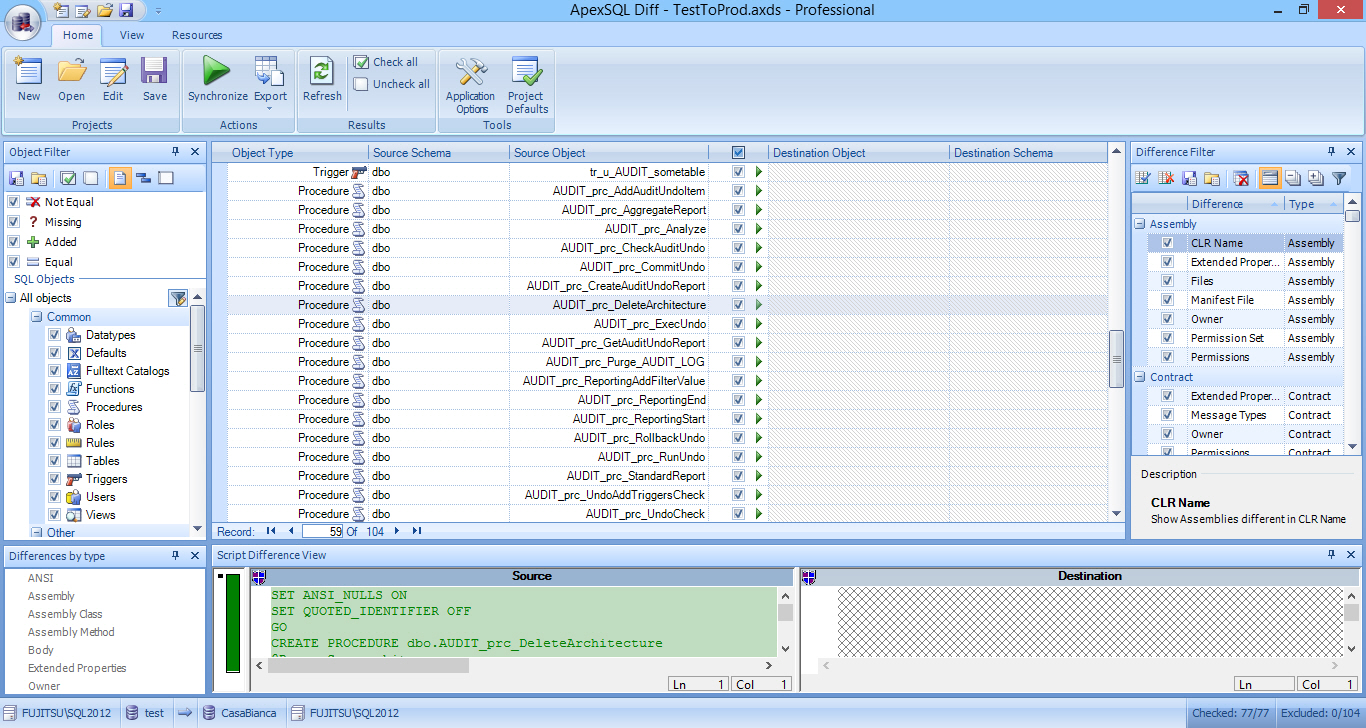Image resolution: width=1366 pixels, height=728 pixels.
Task: Click expand-all icon in Difference Filter
Action: tap(1315, 178)
